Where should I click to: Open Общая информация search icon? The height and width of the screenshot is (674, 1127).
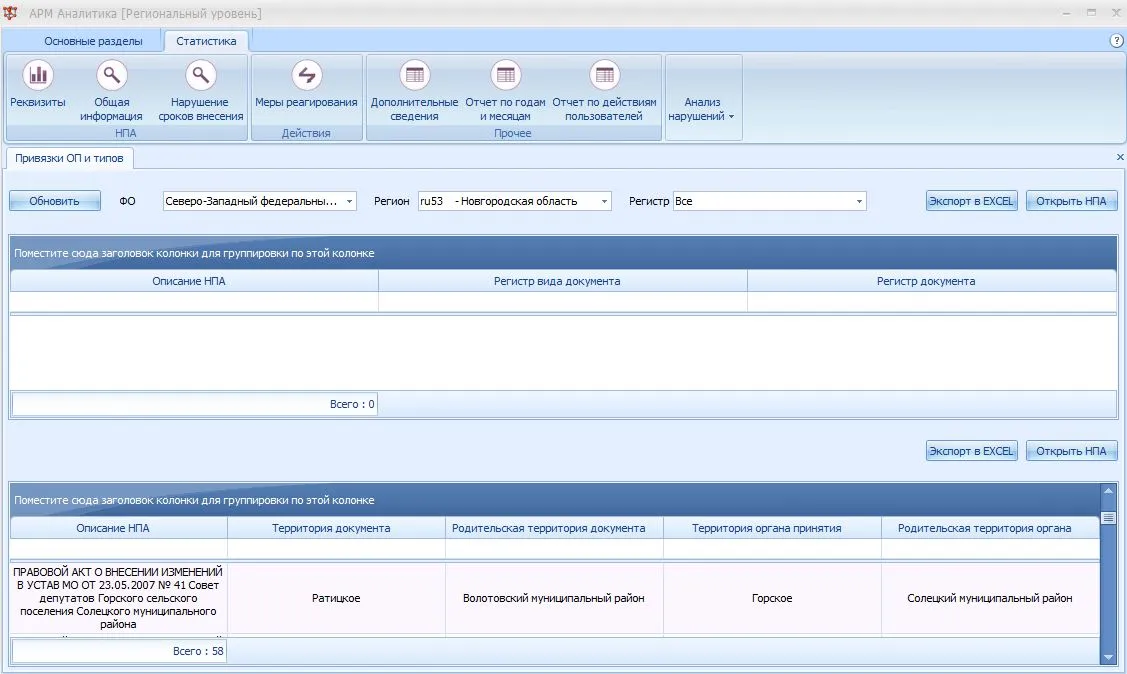[111, 75]
